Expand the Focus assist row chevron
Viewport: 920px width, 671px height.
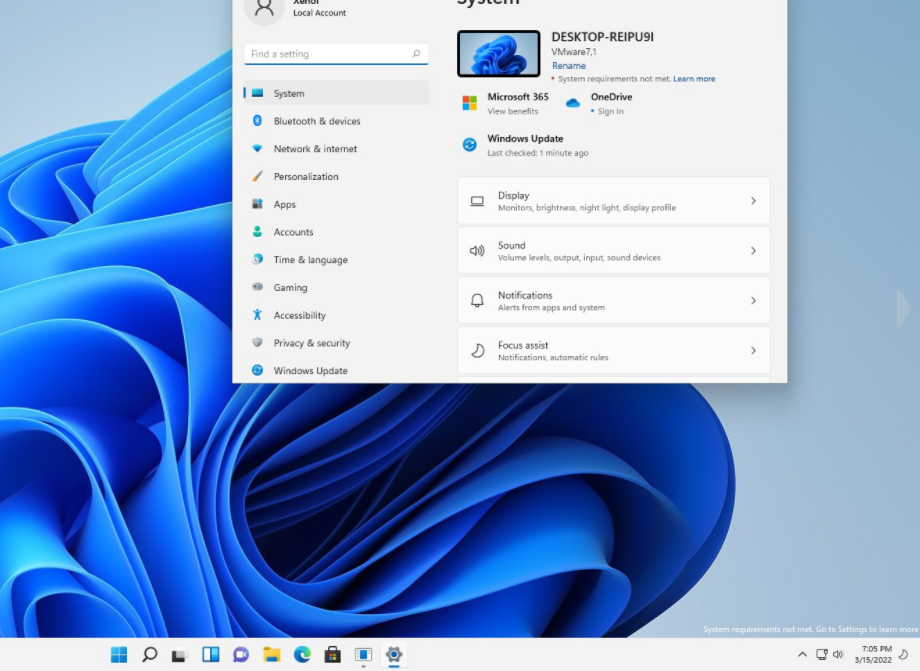tap(753, 350)
